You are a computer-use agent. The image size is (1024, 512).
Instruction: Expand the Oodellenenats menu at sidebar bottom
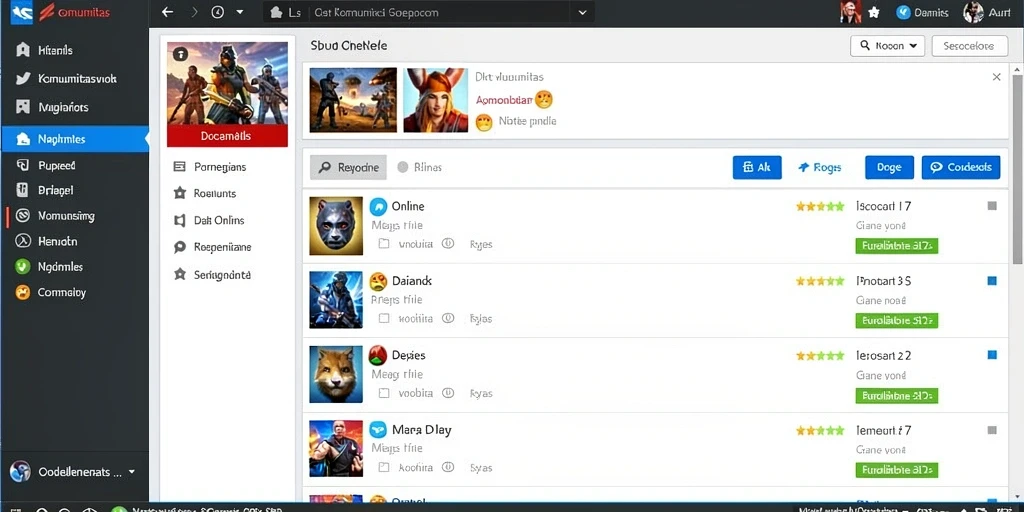131,472
